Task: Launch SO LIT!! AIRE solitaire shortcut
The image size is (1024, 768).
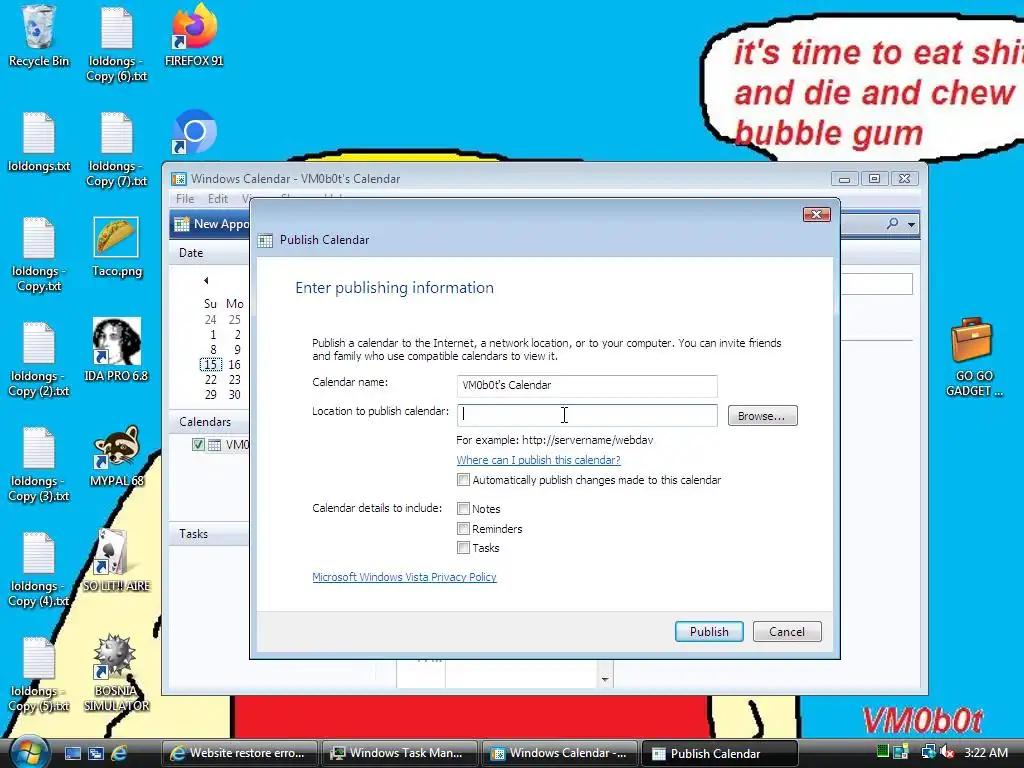Action: 117,560
